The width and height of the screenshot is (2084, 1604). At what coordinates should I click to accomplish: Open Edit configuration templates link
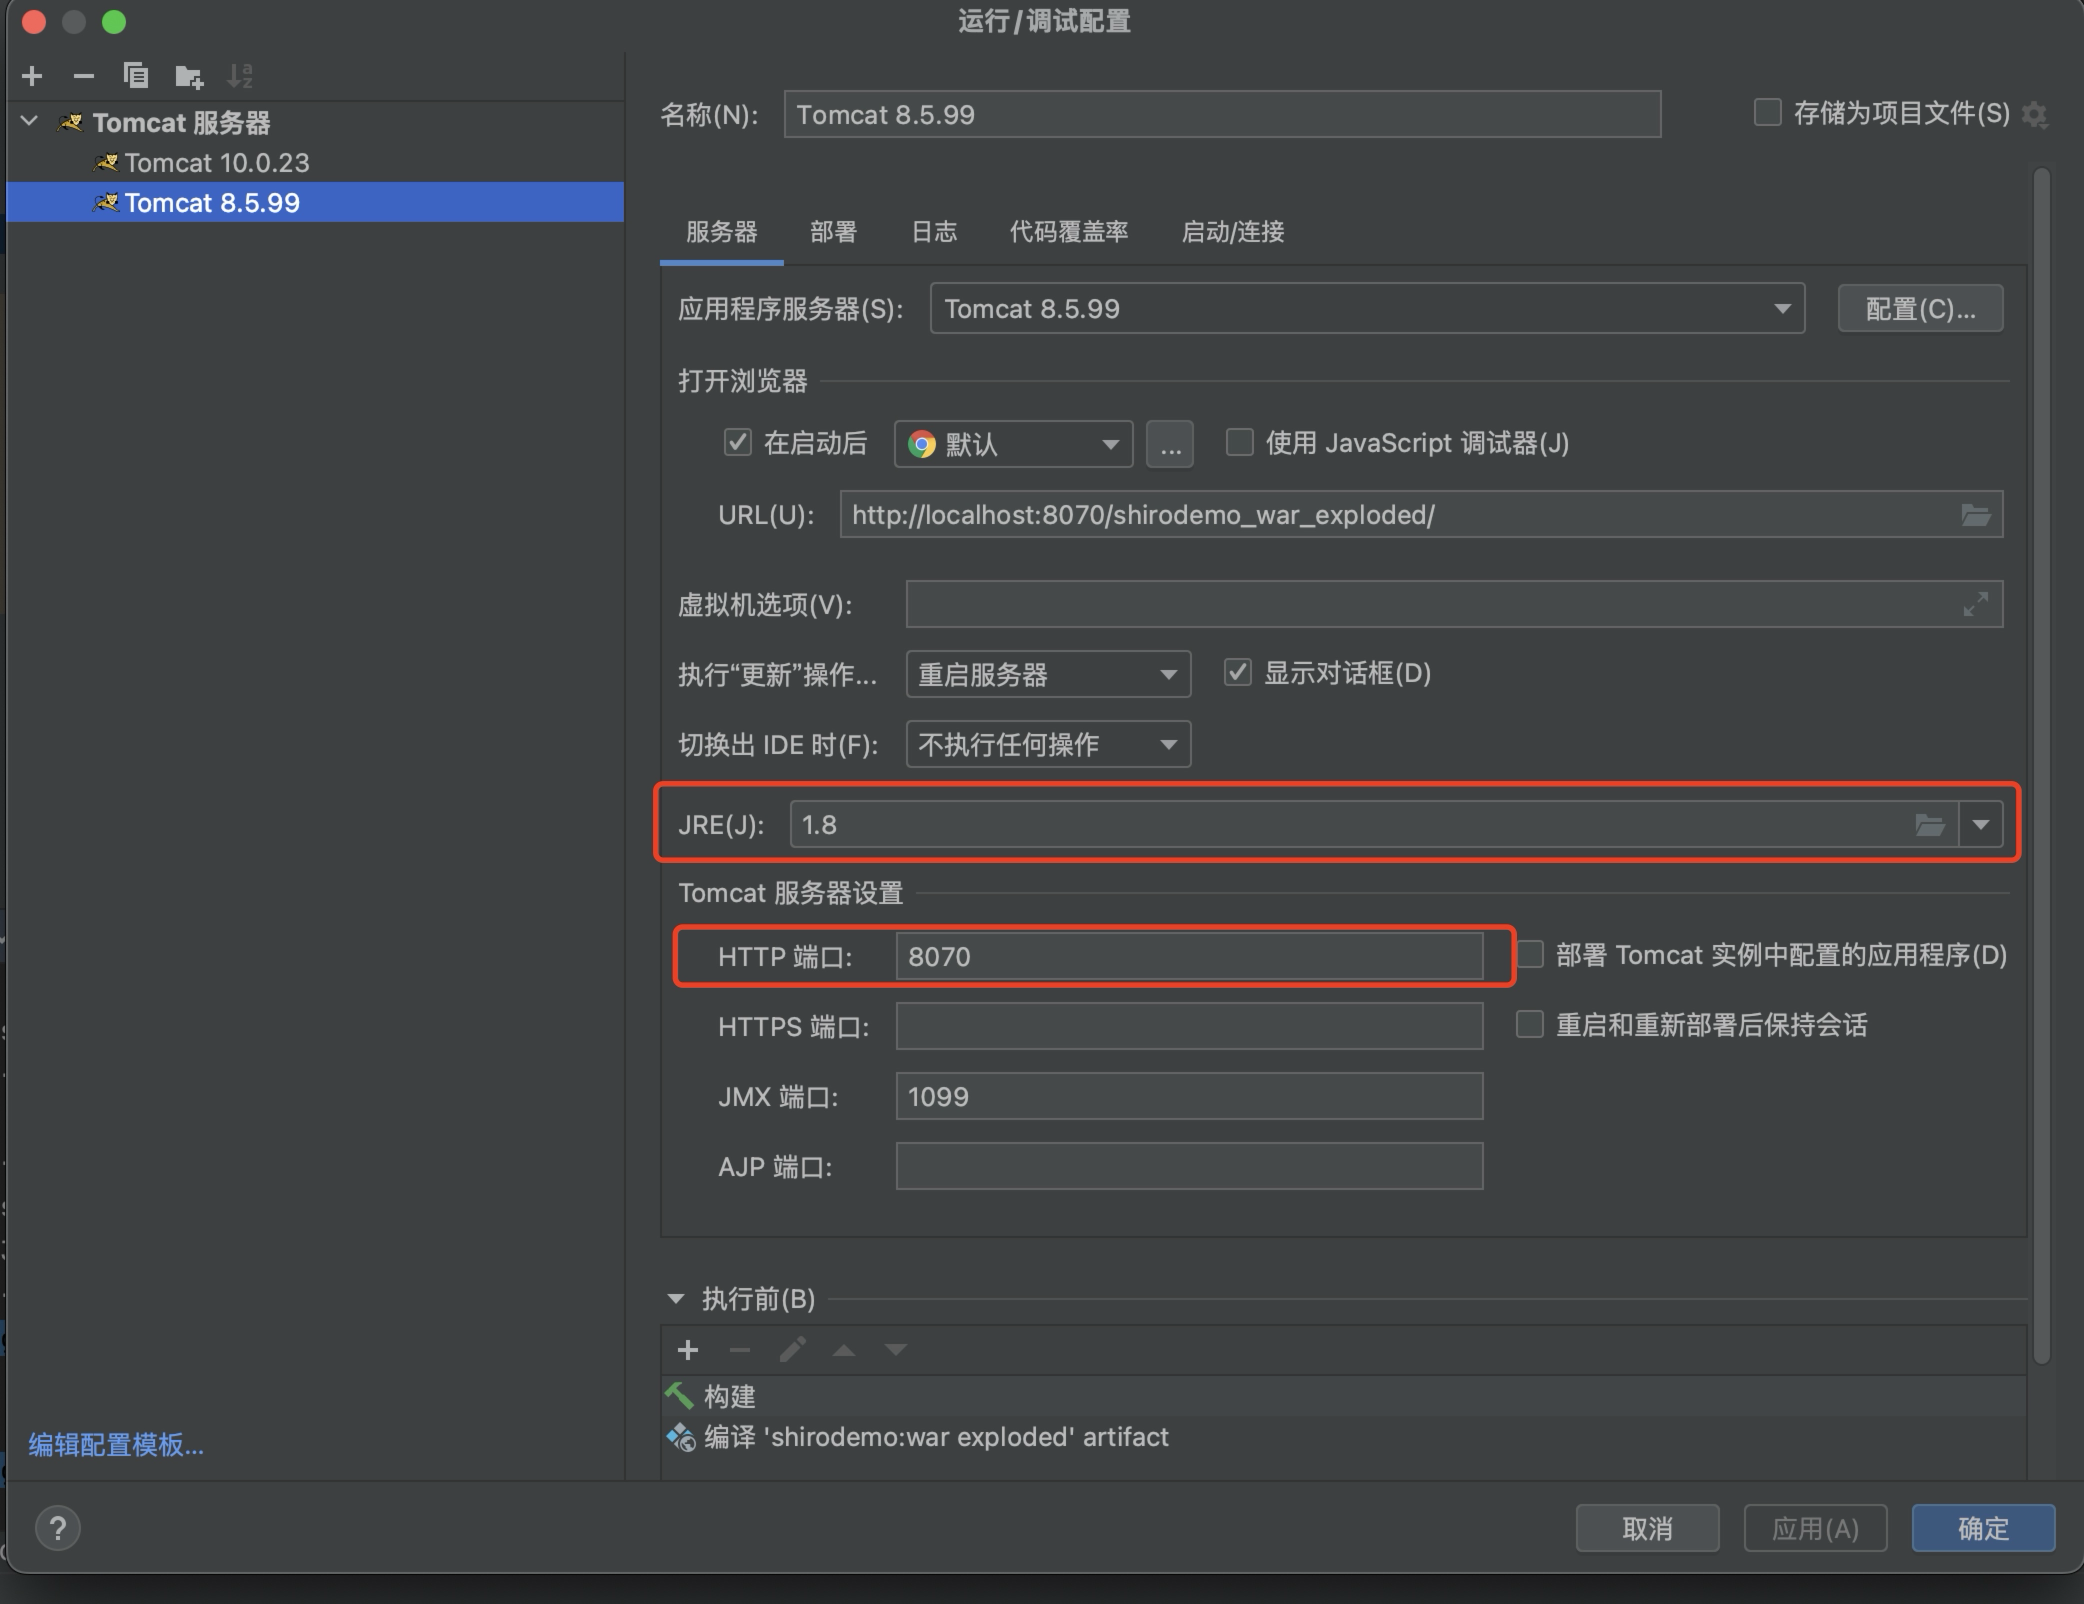[x=116, y=1445]
